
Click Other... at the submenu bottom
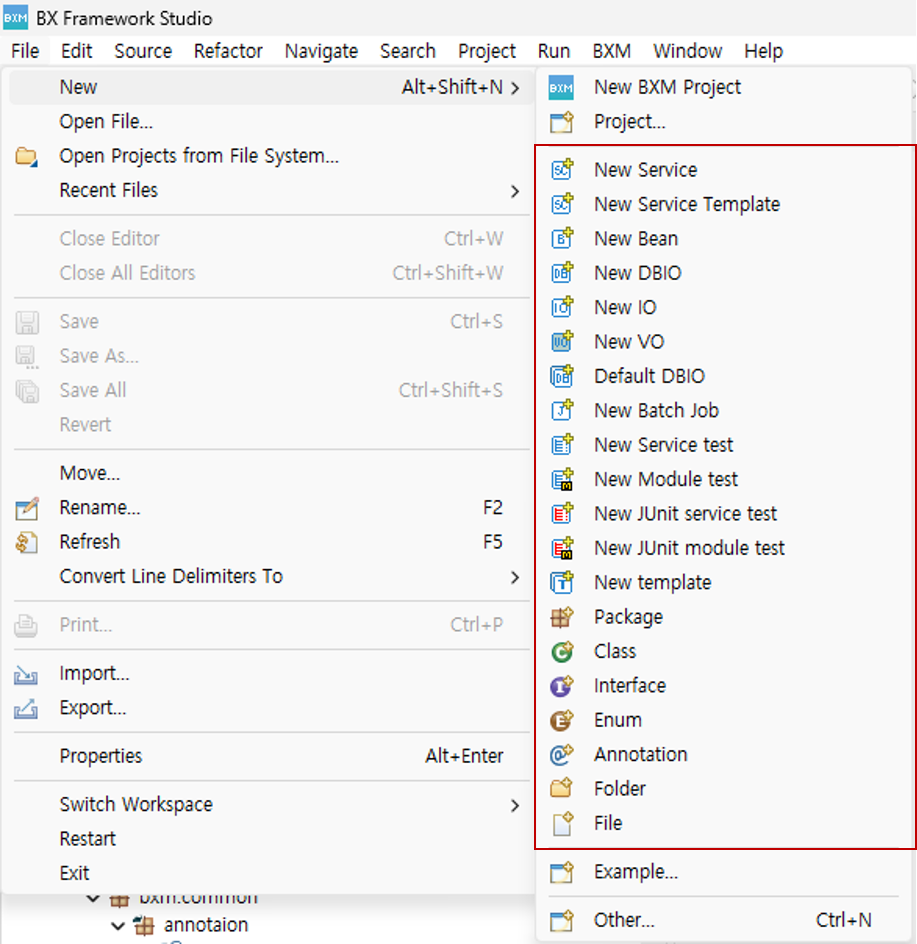point(624,920)
